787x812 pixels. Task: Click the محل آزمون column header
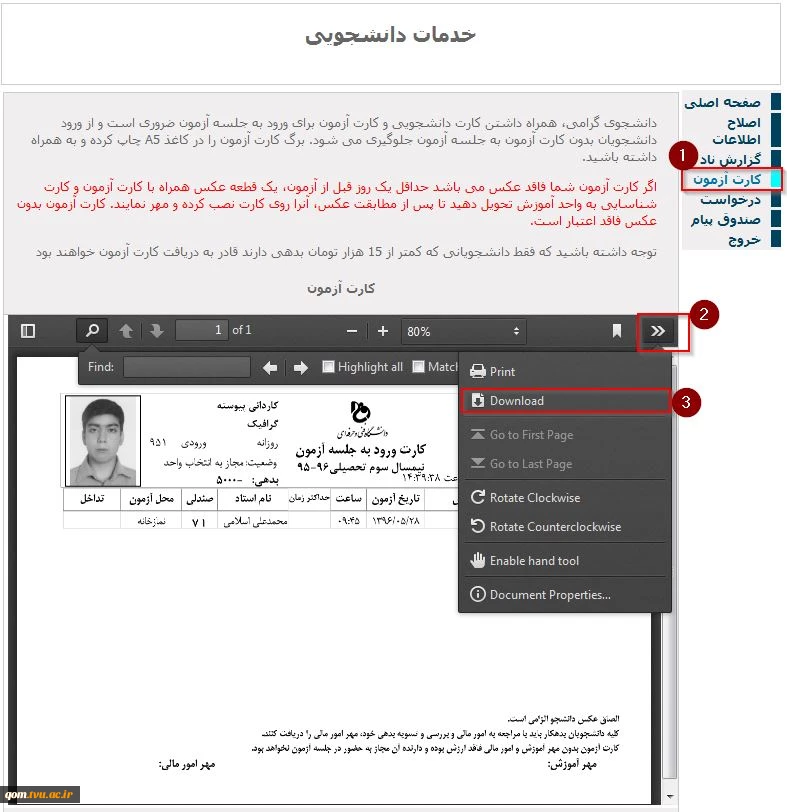pos(152,498)
